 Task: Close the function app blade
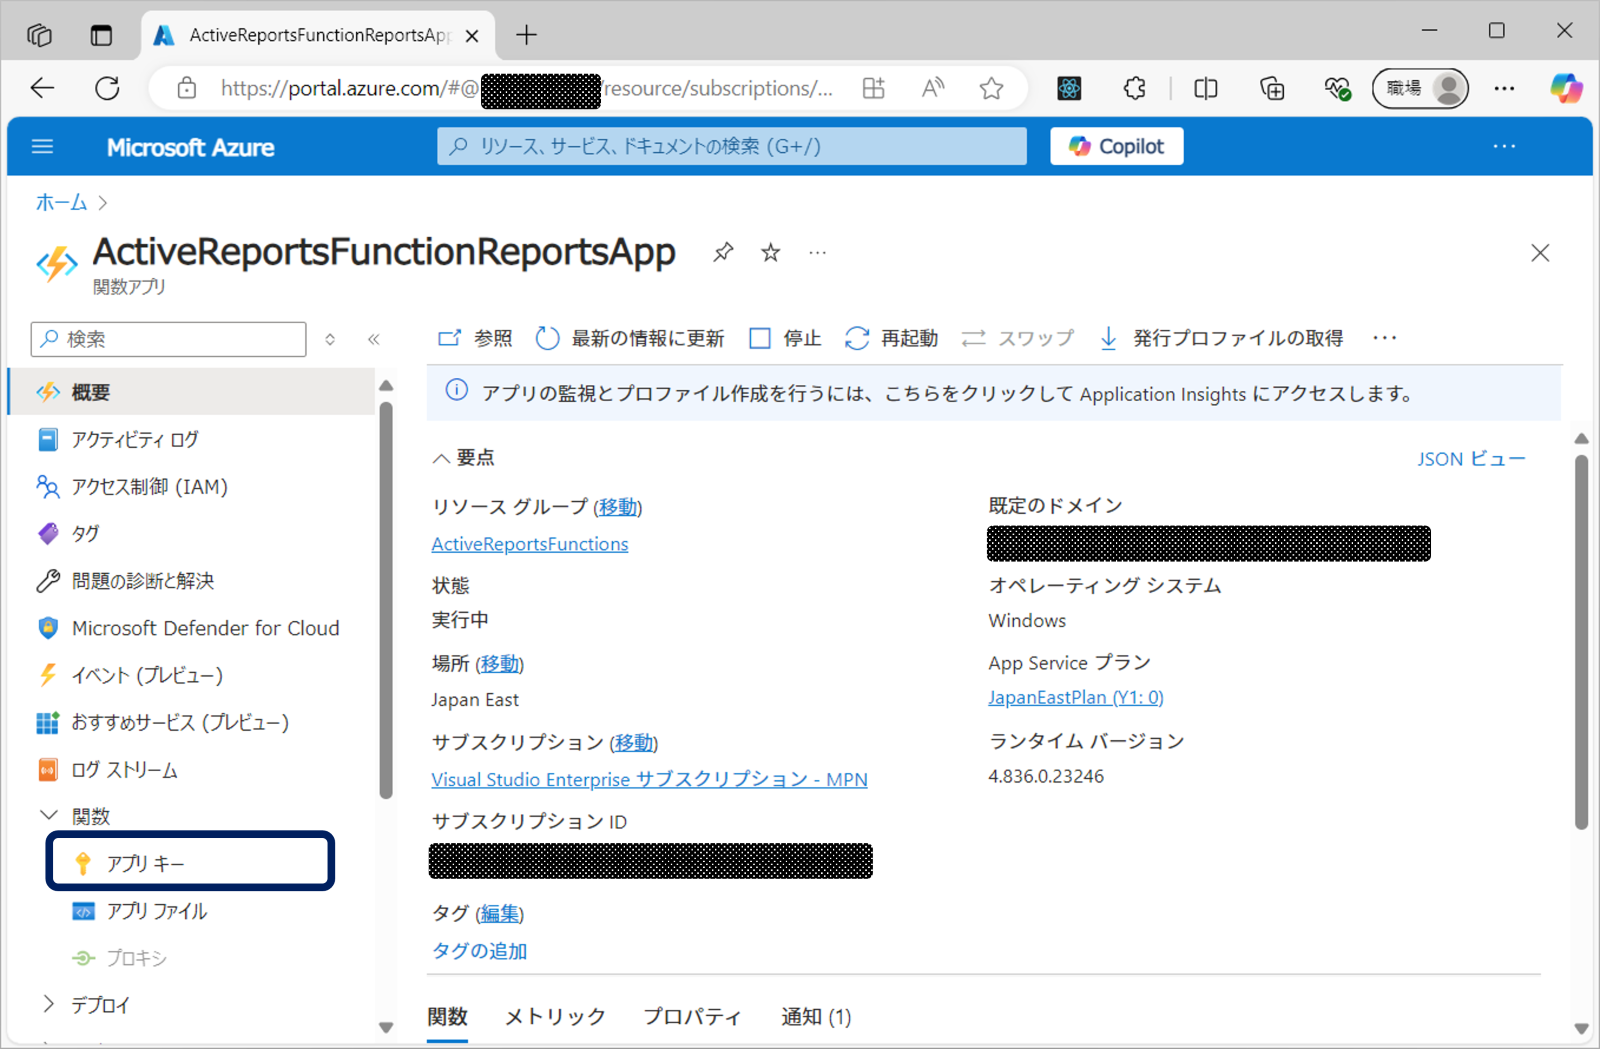tap(1540, 253)
